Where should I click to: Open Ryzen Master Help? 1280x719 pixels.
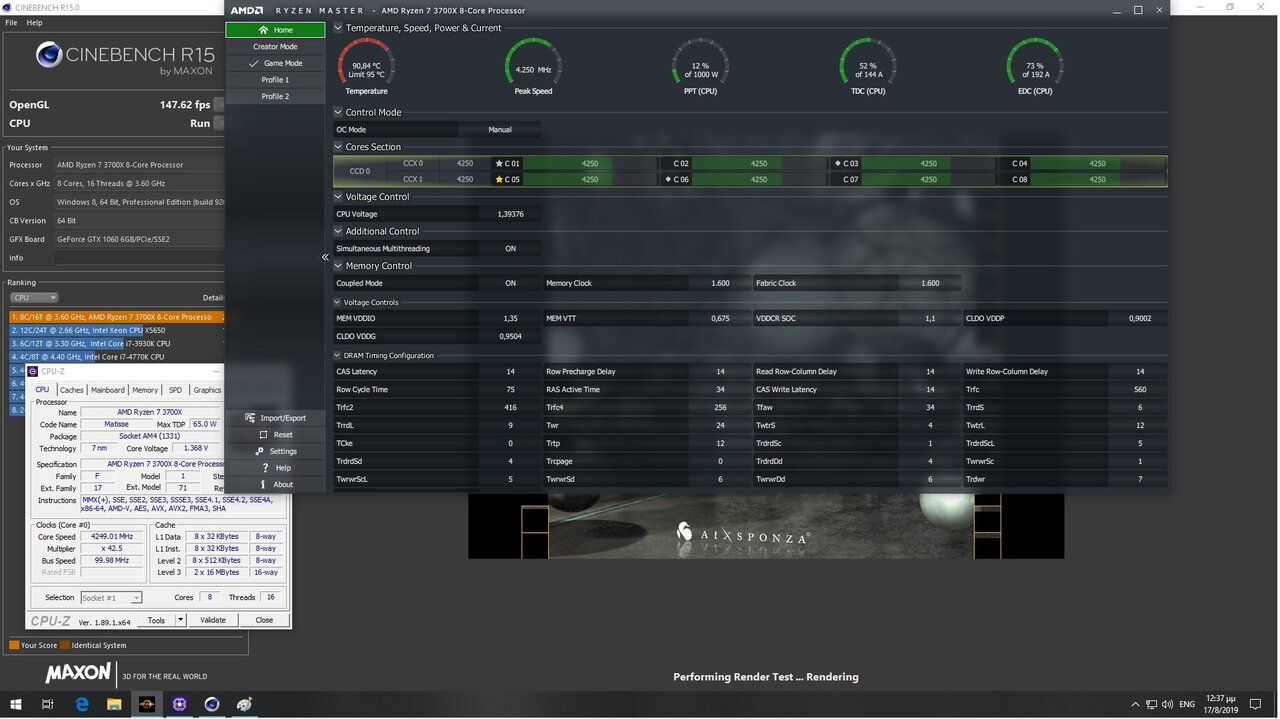tap(275, 468)
